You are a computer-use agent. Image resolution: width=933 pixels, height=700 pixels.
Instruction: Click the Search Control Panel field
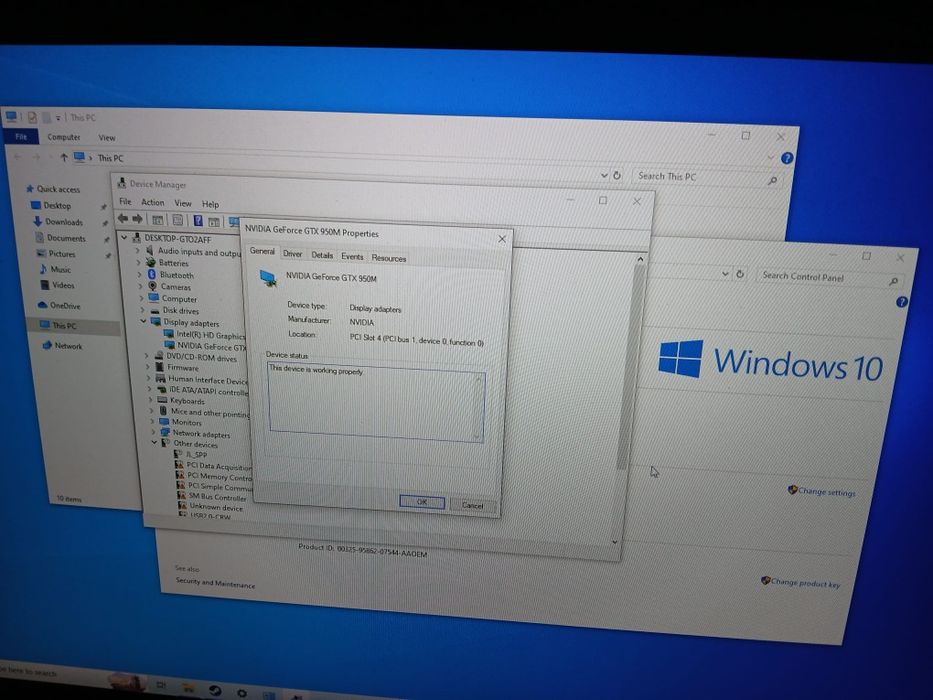[x=829, y=277]
